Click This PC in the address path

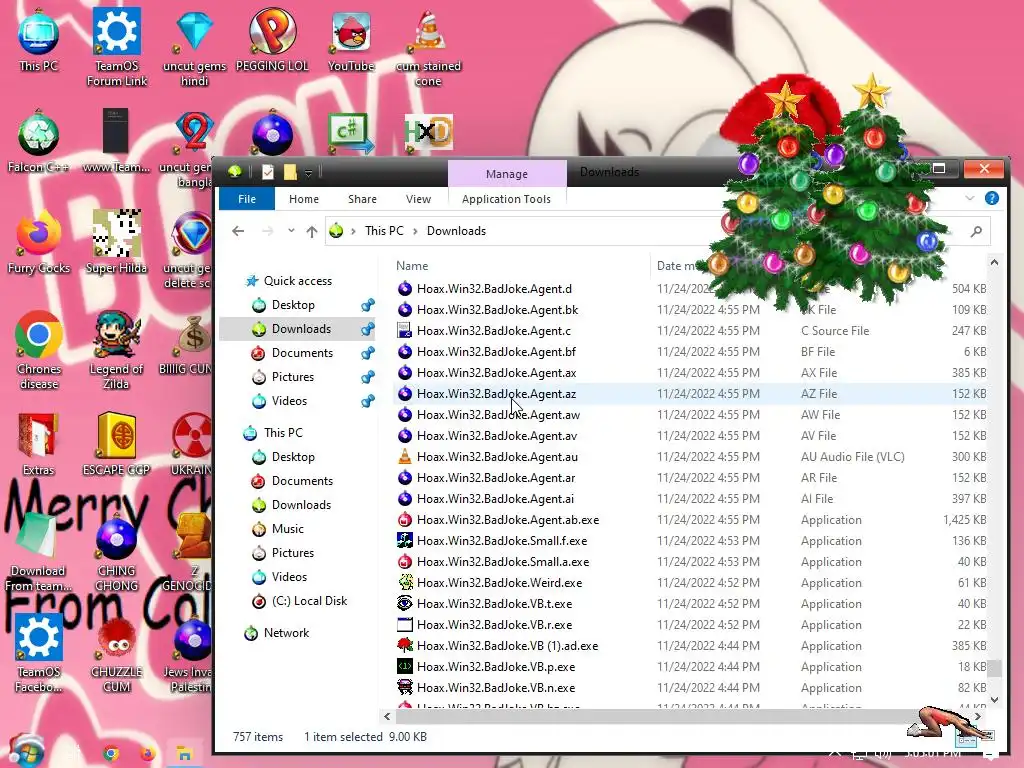[384, 231]
